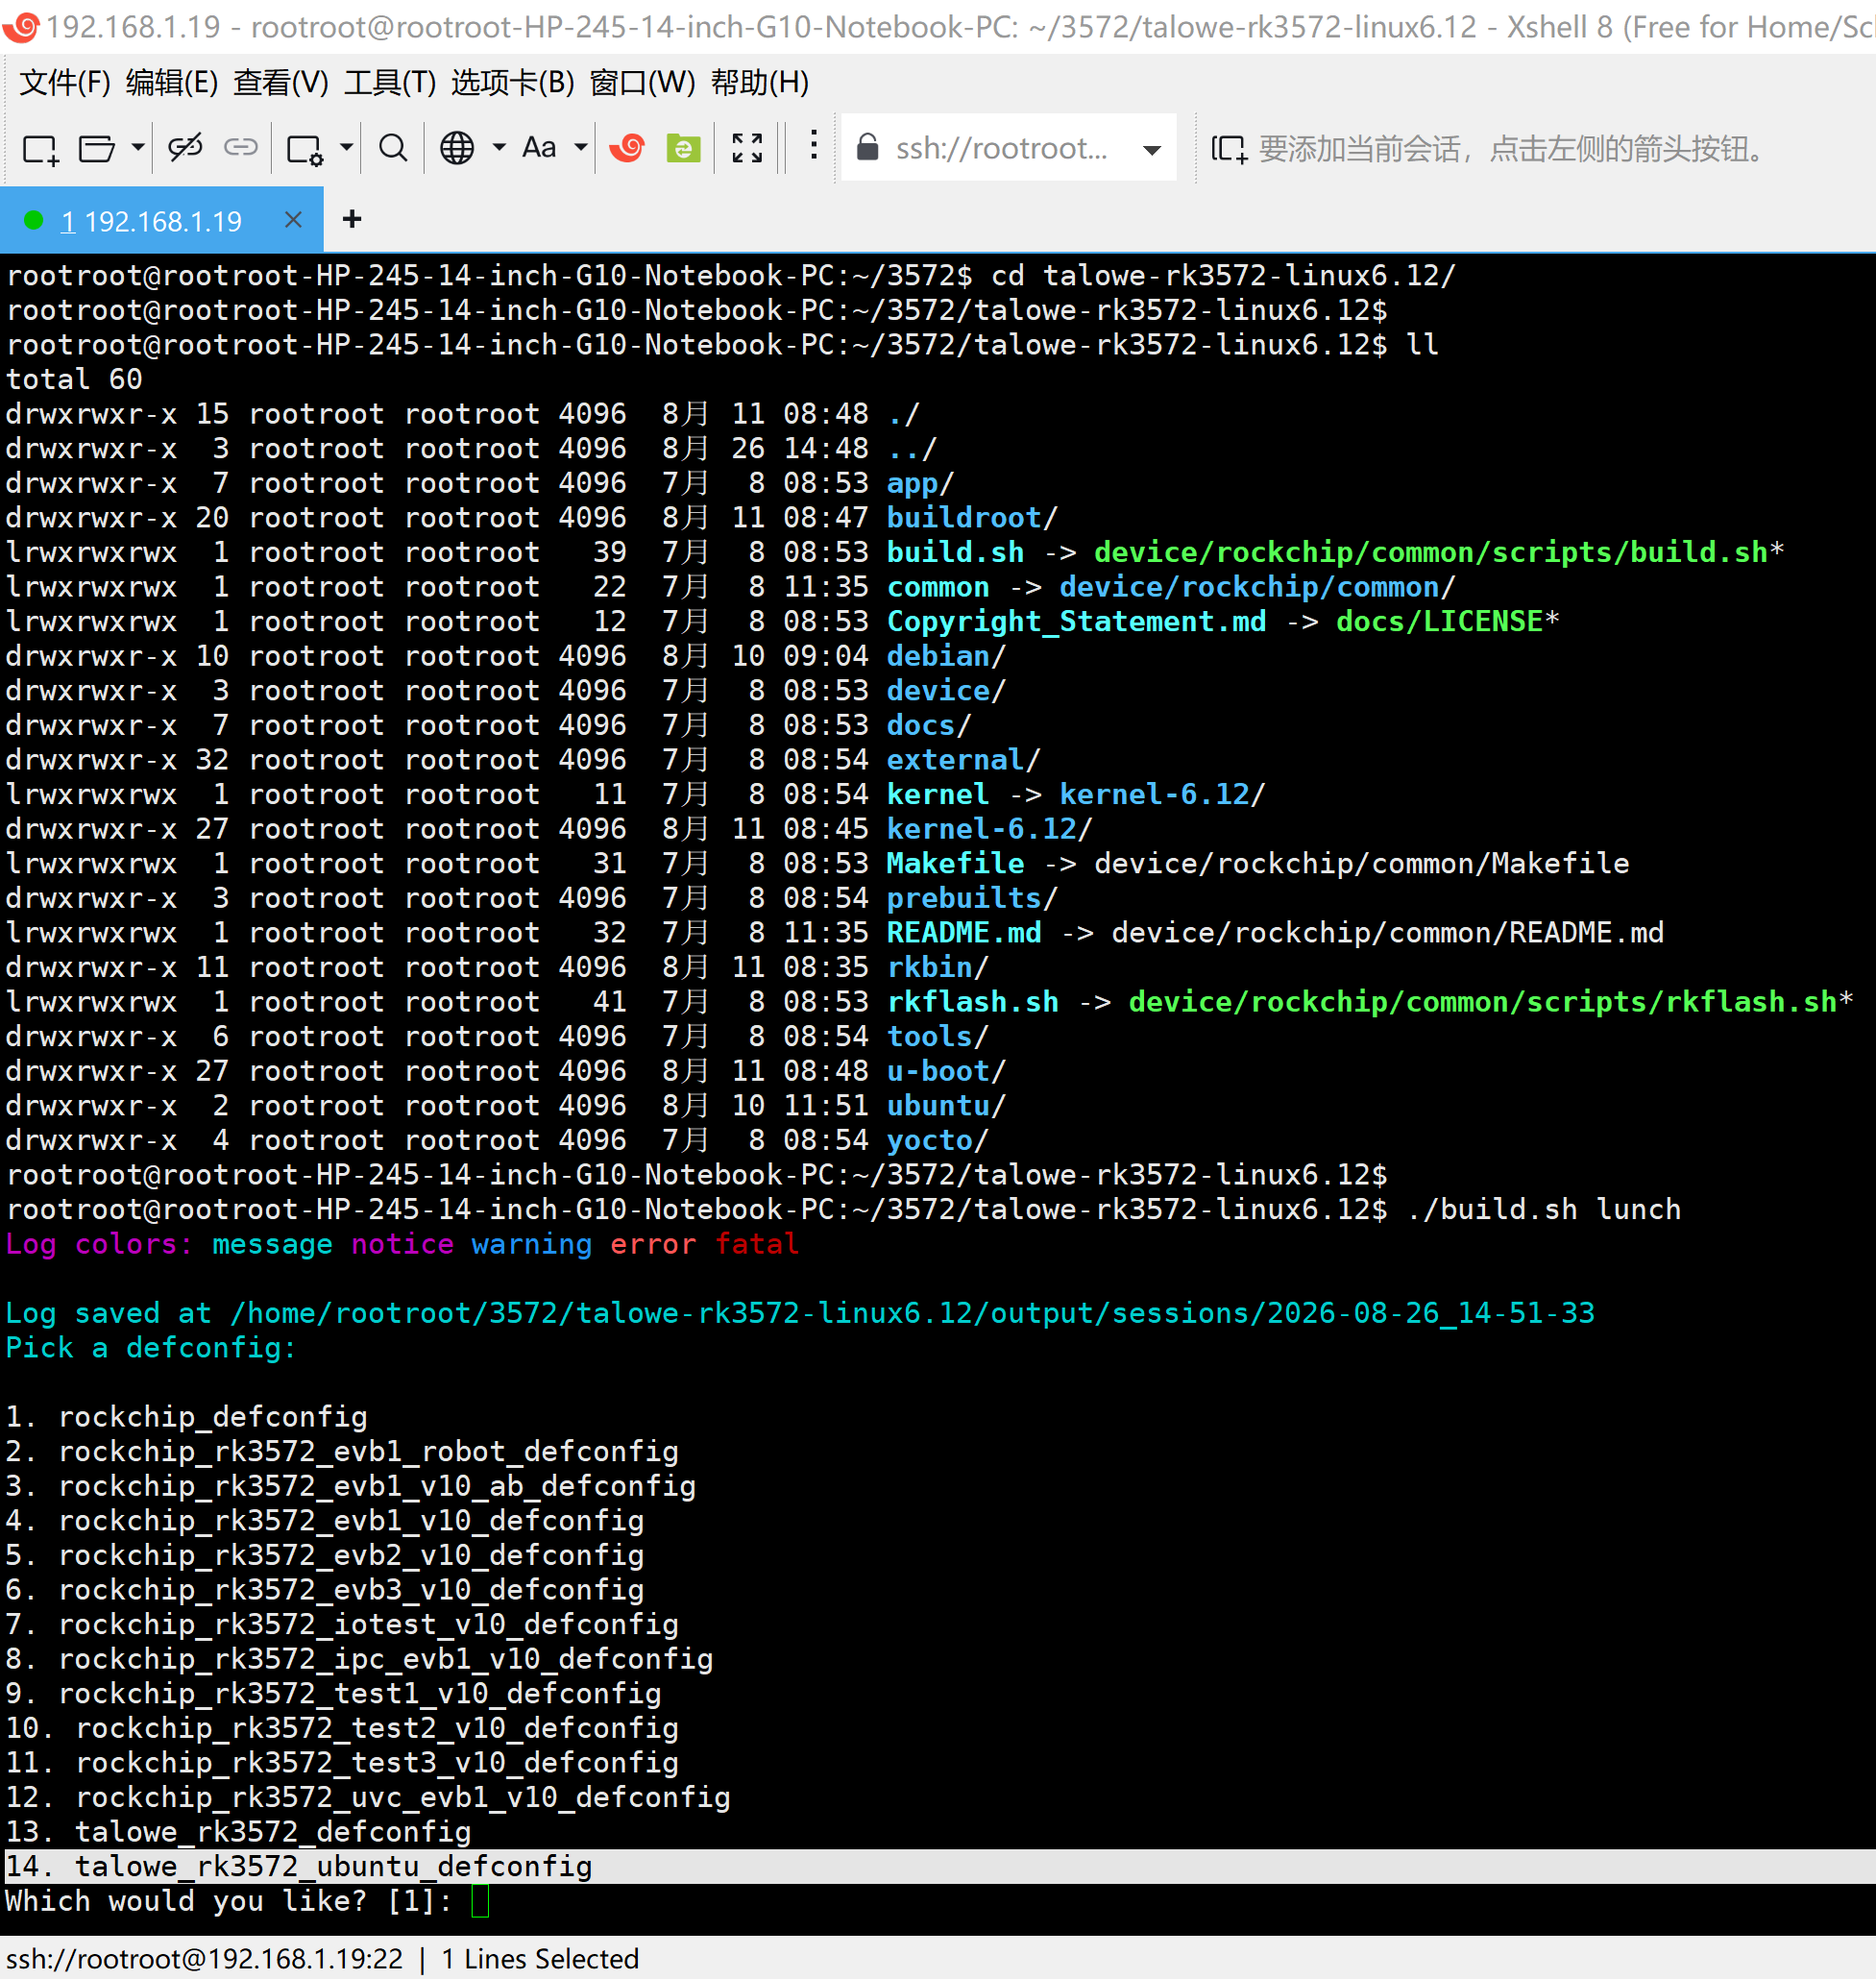Click 'ubuntu/' directory name

coord(946,1105)
